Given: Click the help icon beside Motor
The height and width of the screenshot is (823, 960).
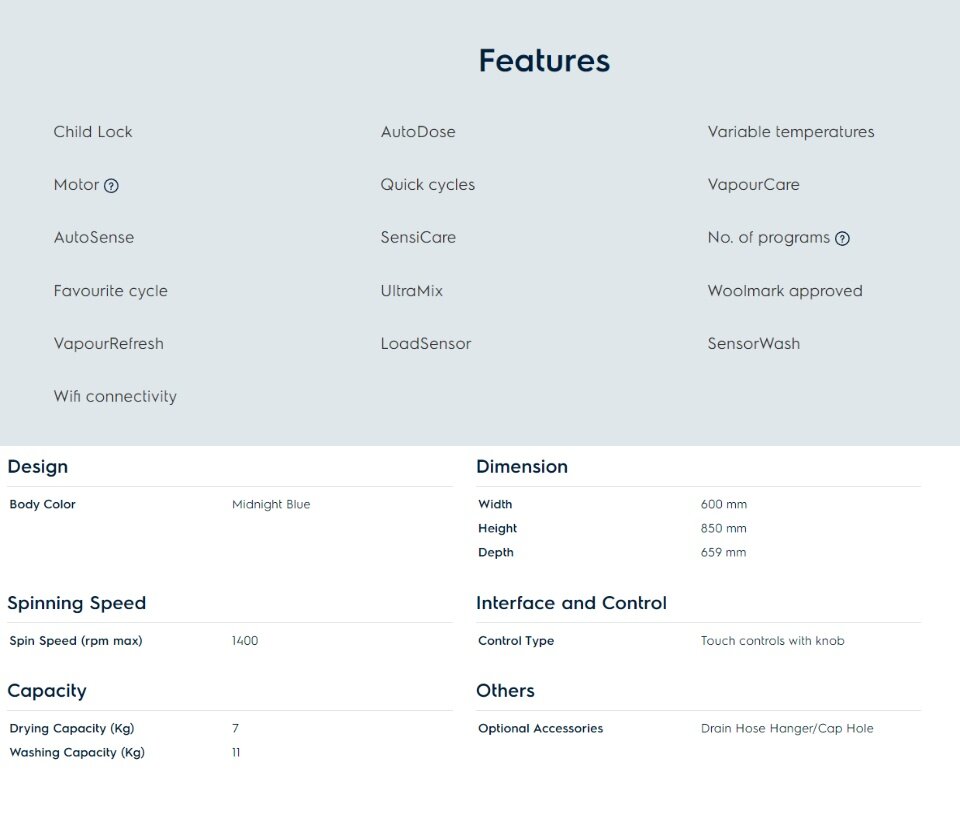Looking at the screenshot, I should point(111,186).
